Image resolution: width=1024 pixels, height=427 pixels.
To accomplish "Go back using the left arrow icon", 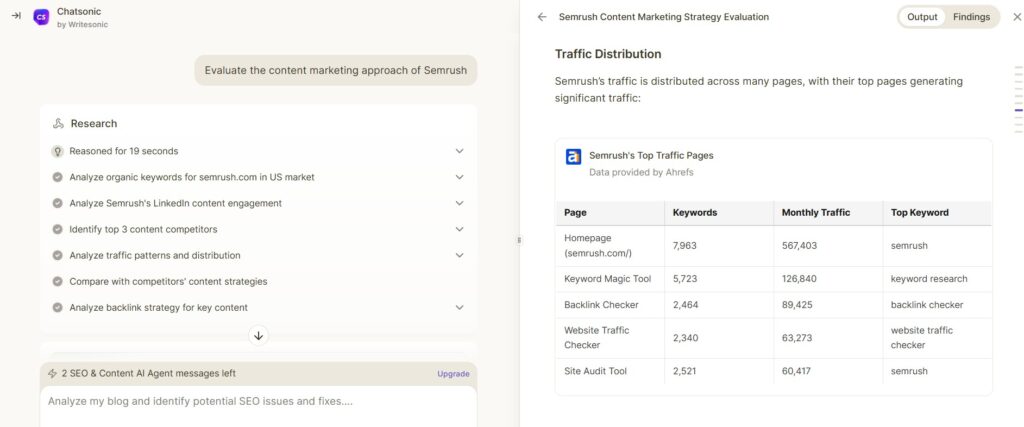I will point(541,17).
